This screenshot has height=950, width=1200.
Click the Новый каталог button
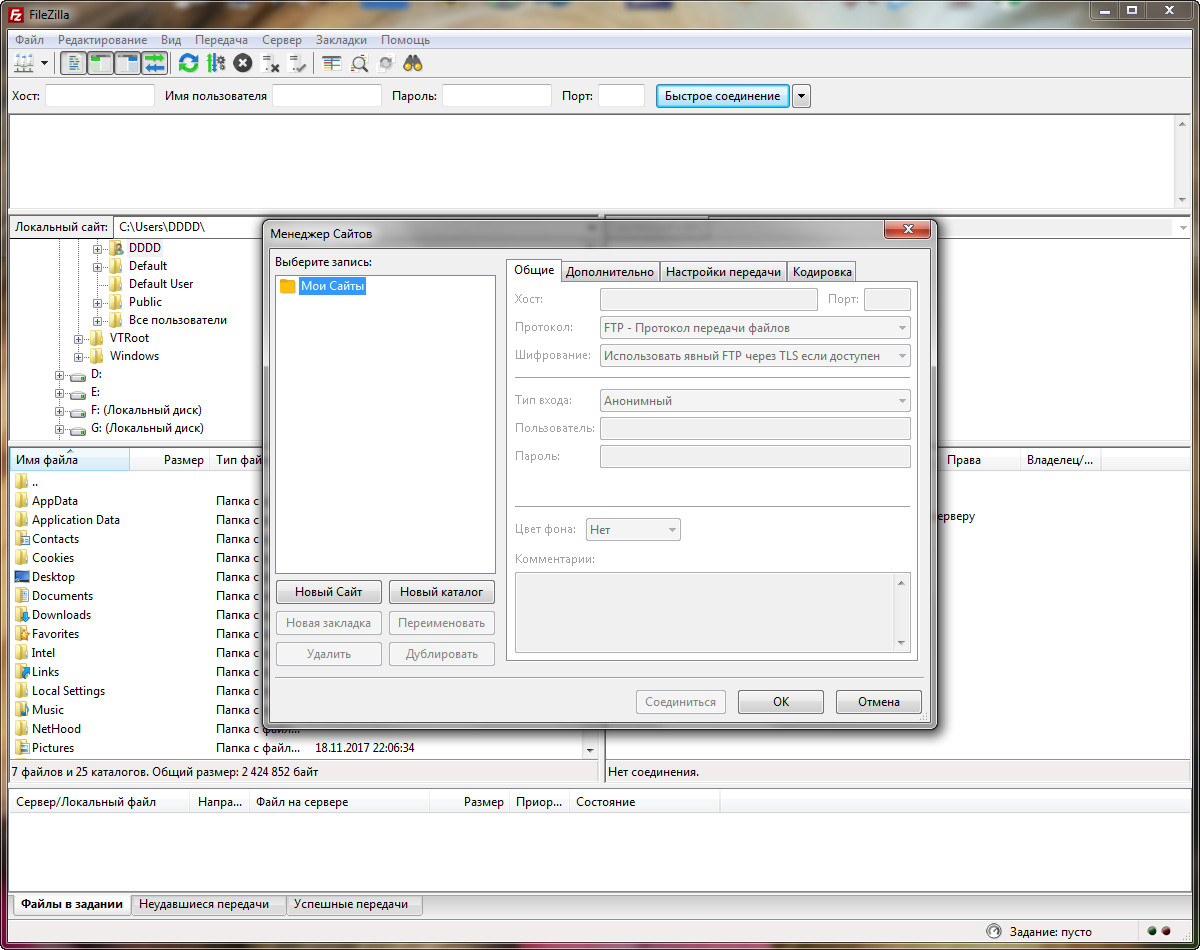coord(442,592)
